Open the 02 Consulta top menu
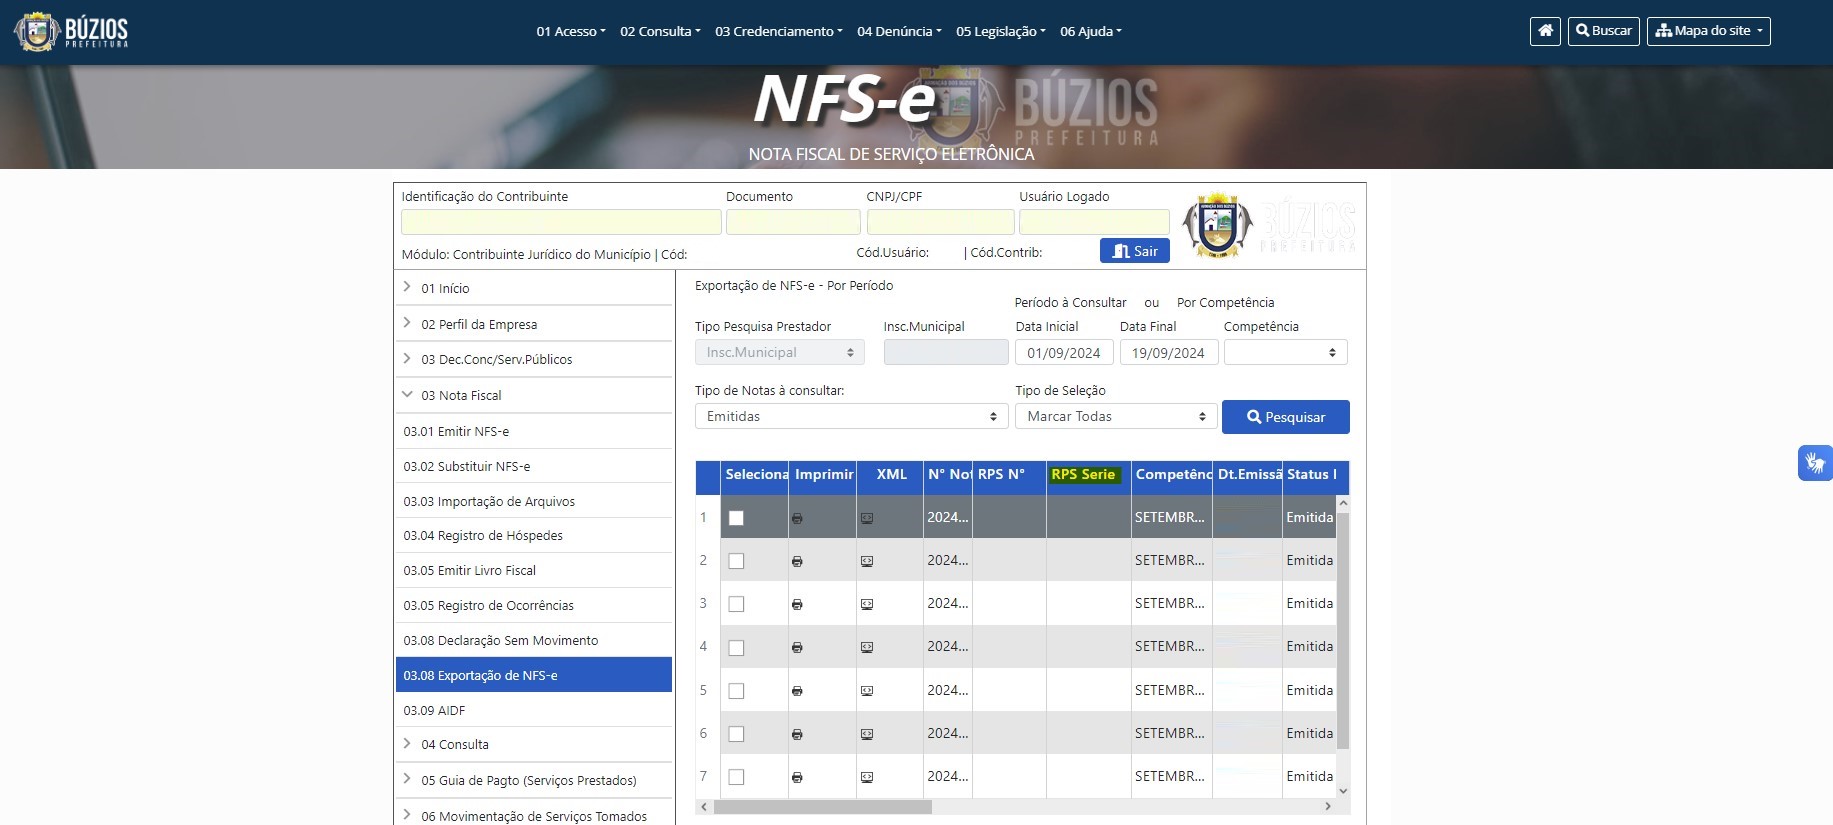The height and width of the screenshot is (825, 1833). 660,31
